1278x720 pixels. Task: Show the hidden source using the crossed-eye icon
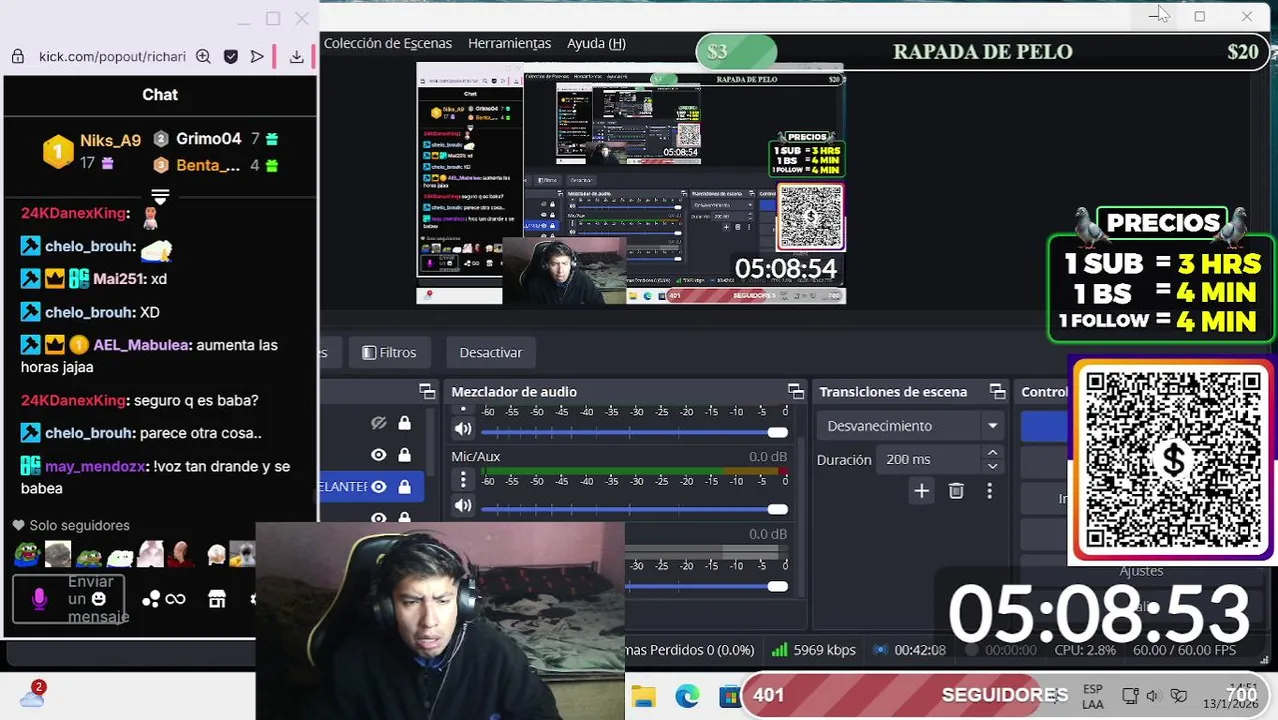[378, 423]
